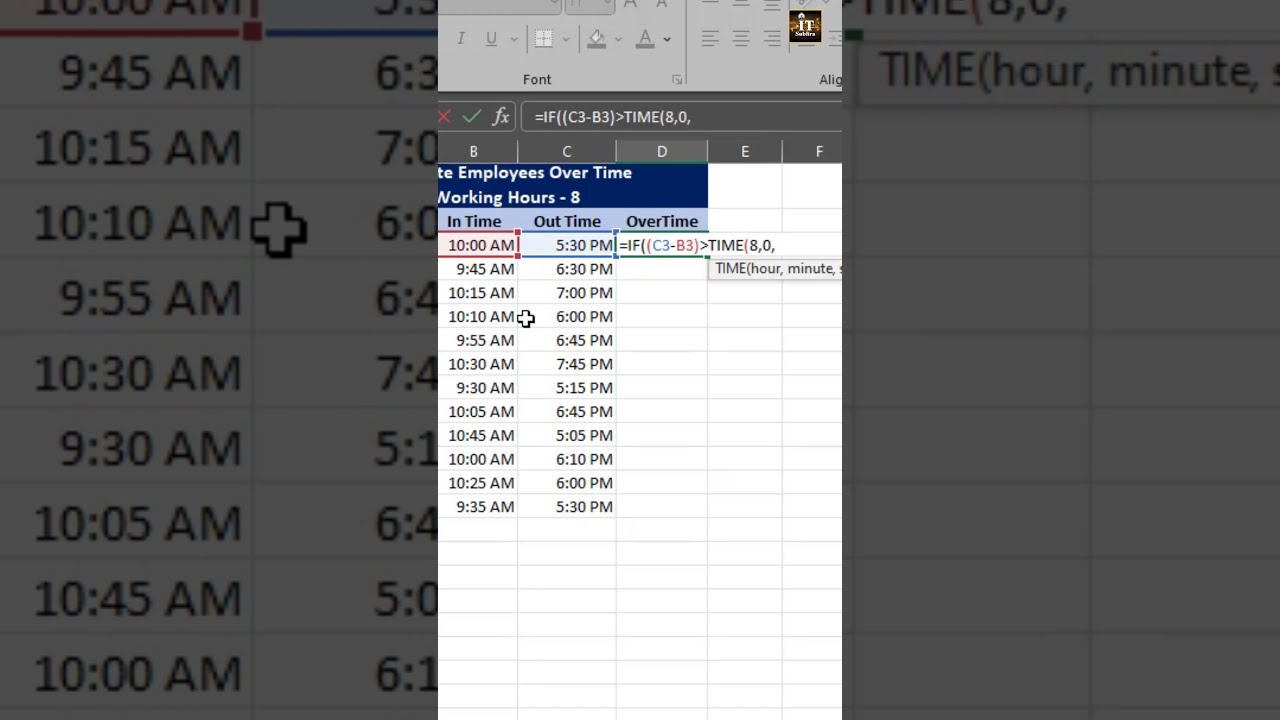Select column B header

click(477, 151)
